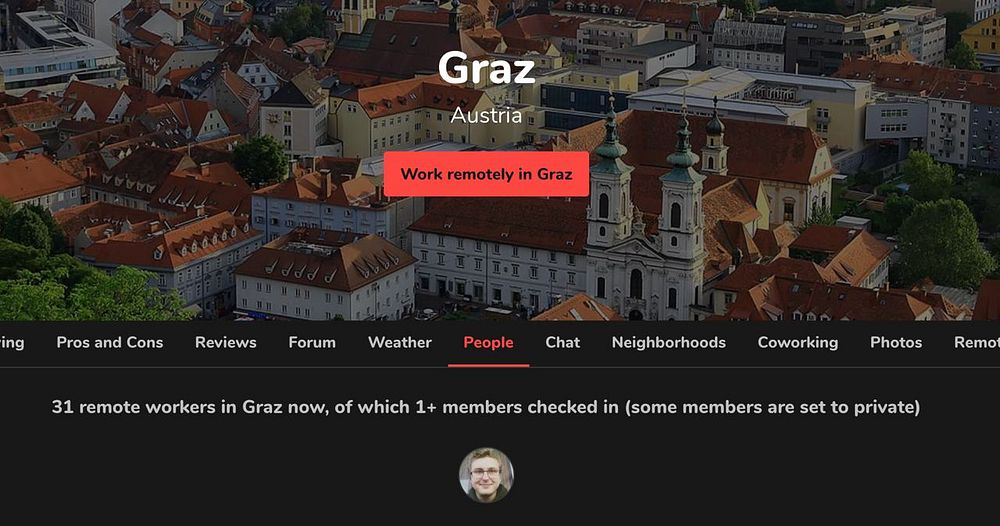The image size is (1000, 526).
Task: Switch to the Coworking tab
Action: point(798,342)
